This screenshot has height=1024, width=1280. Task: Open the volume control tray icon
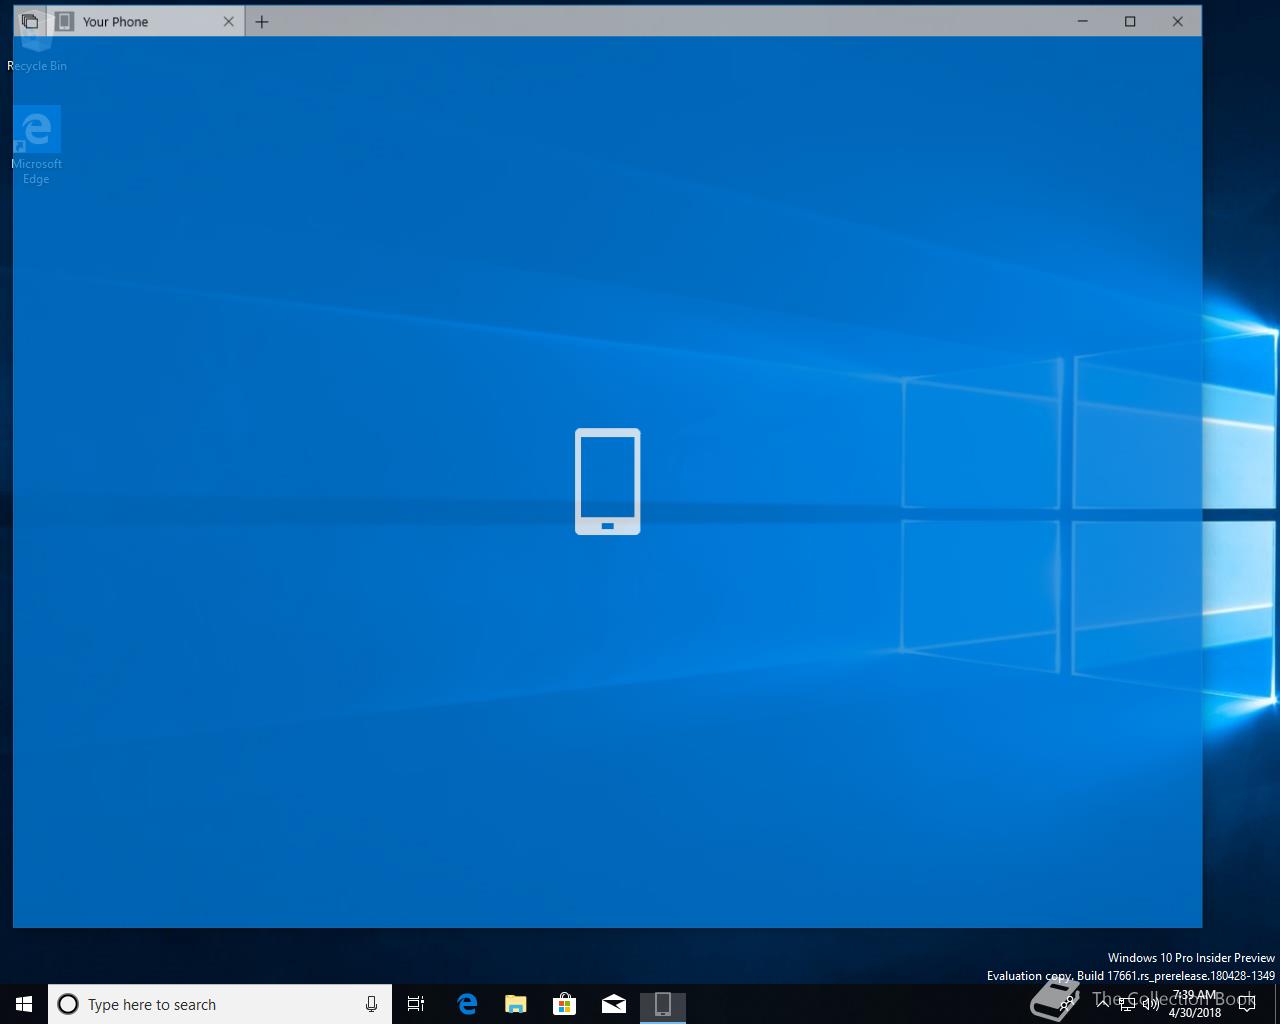point(1151,1004)
